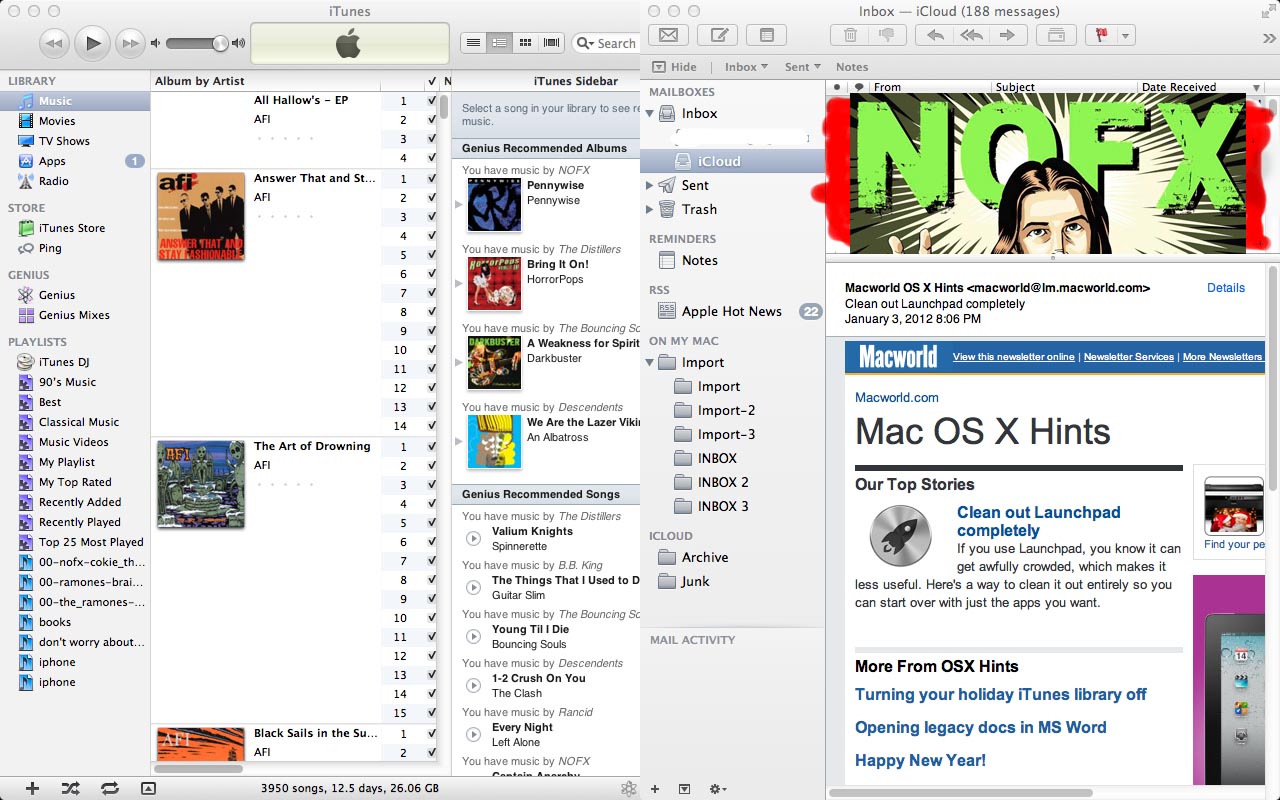Image resolution: width=1280 pixels, height=800 pixels.
Task: Collapse the Inbox mailbox tree
Action: point(650,113)
